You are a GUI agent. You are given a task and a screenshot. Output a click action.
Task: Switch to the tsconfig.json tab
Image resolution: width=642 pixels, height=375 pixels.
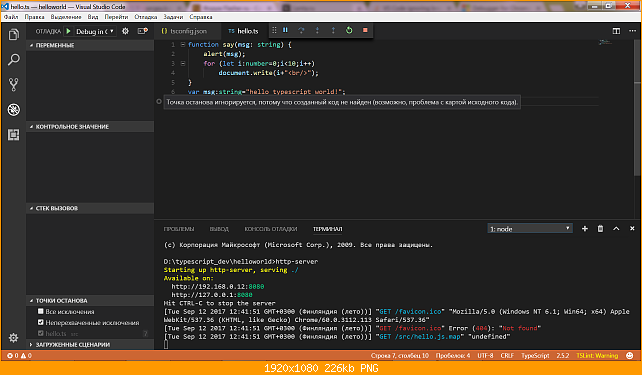coord(188,31)
